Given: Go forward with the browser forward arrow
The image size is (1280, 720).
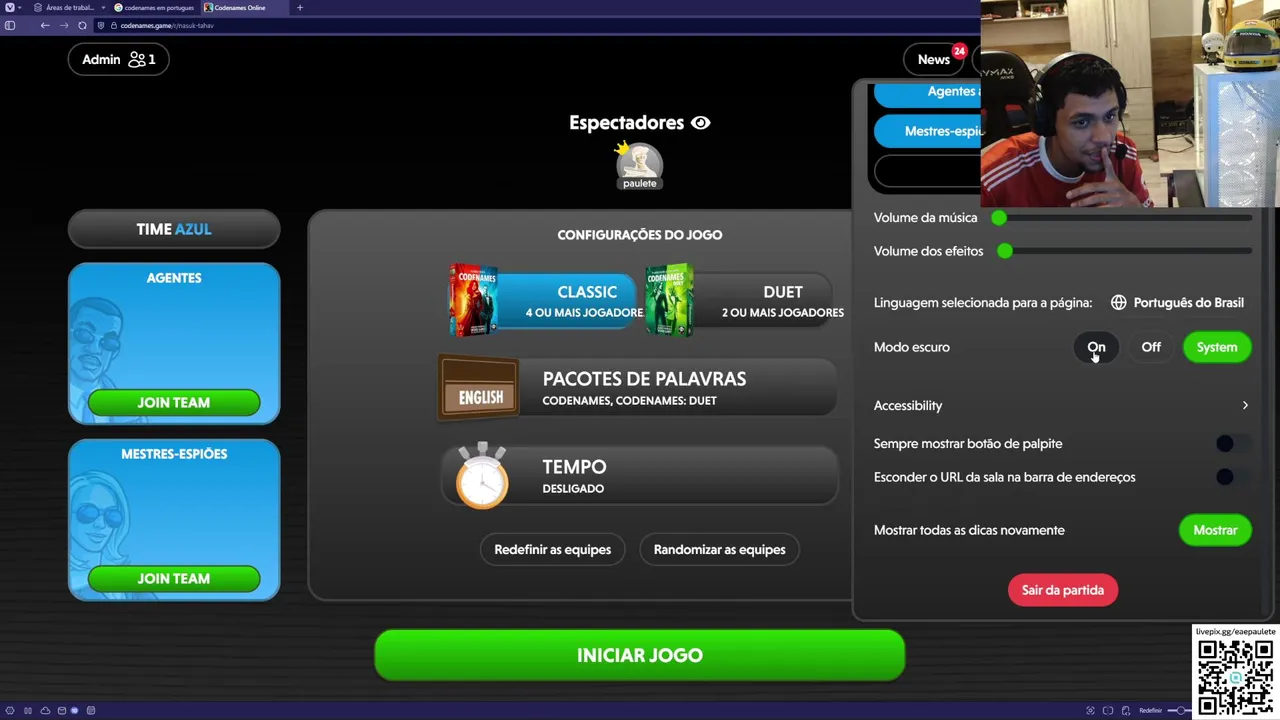Looking at the screenshot, I should click(63, 25).
